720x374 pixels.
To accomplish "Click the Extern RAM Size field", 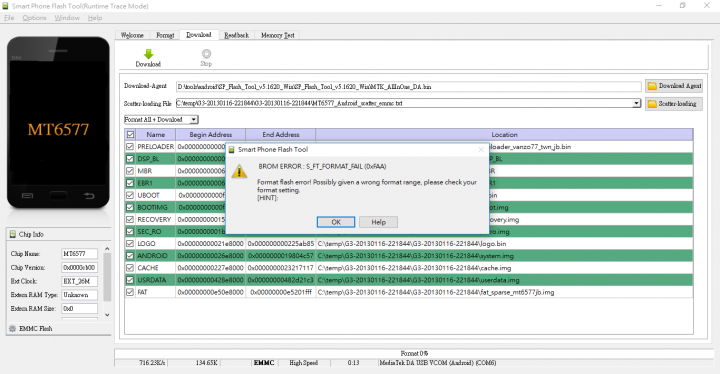I will tap(79, 309).
